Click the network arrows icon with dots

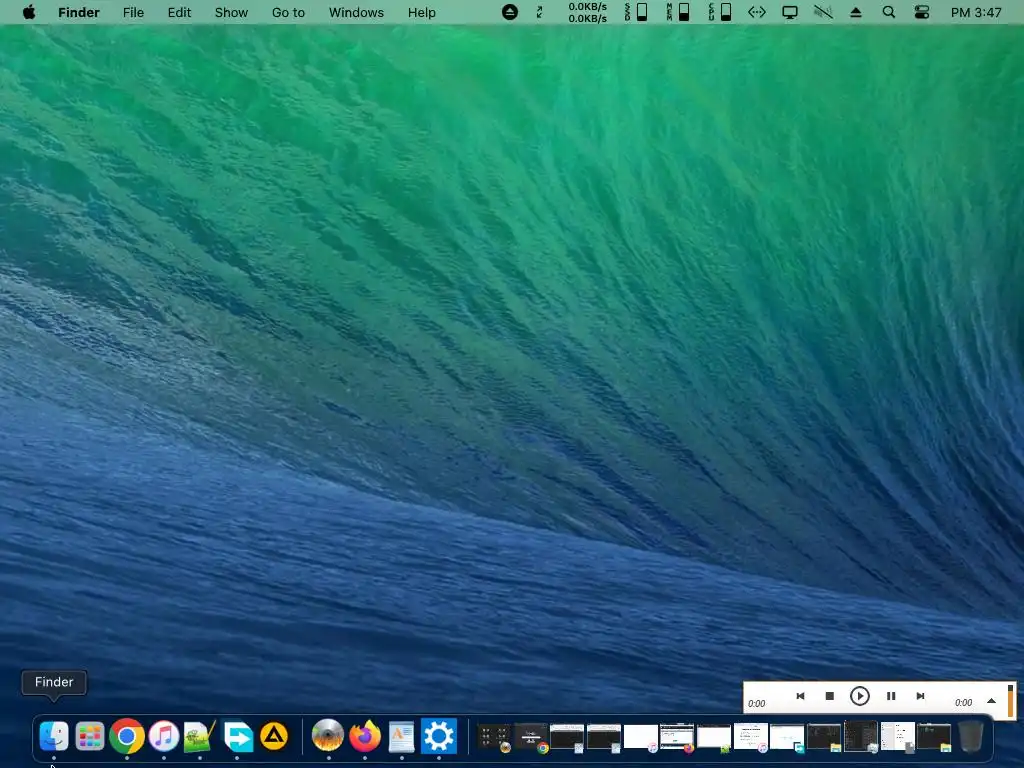[756, 12]
